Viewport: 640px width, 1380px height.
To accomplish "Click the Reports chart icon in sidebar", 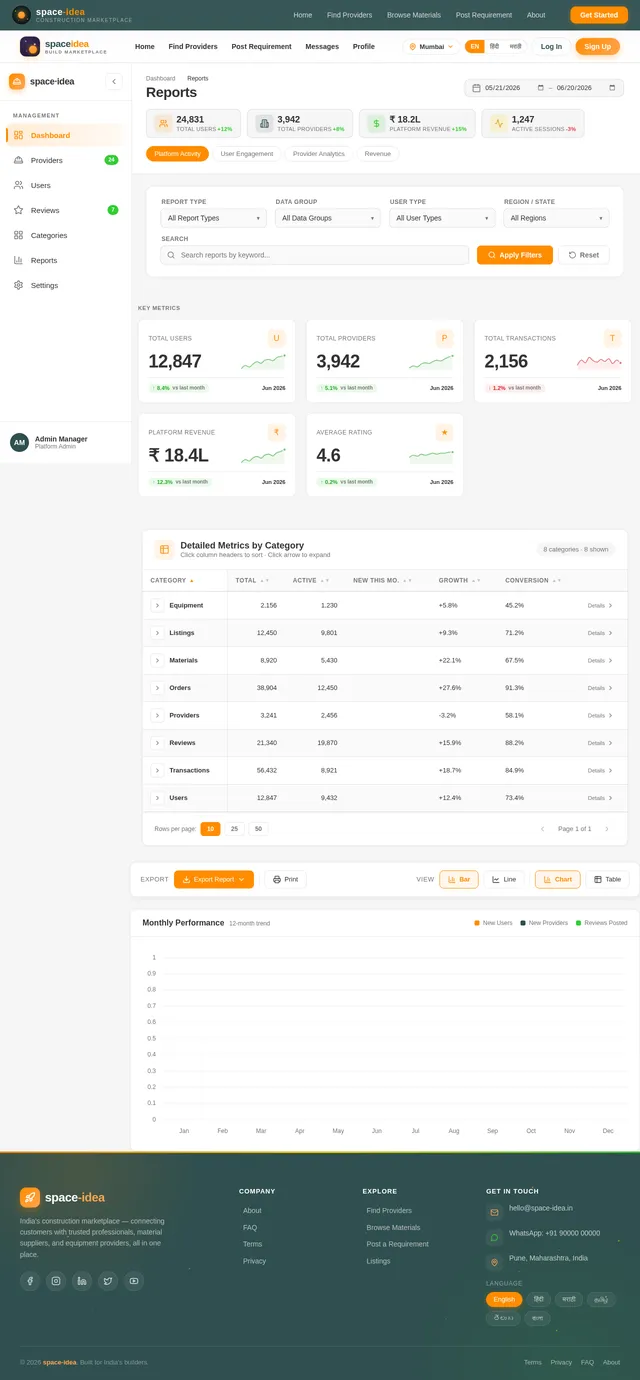I will [18, 260].
